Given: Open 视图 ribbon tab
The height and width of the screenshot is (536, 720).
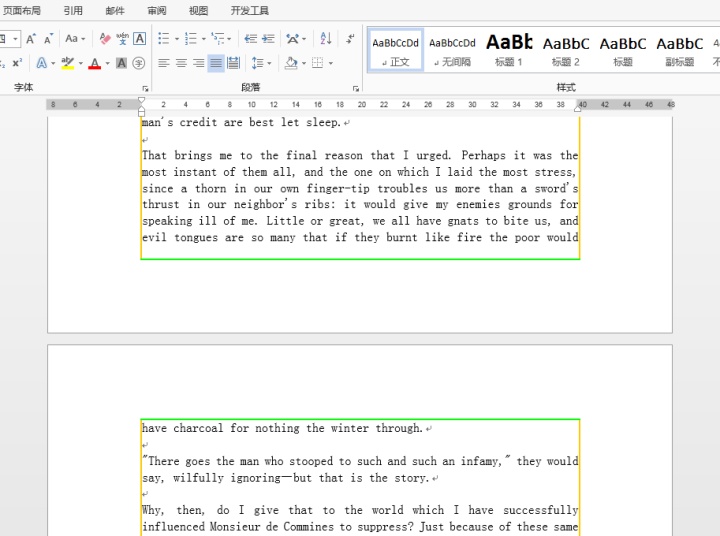Looking at the screenshot, I should (x=198, y=11).
